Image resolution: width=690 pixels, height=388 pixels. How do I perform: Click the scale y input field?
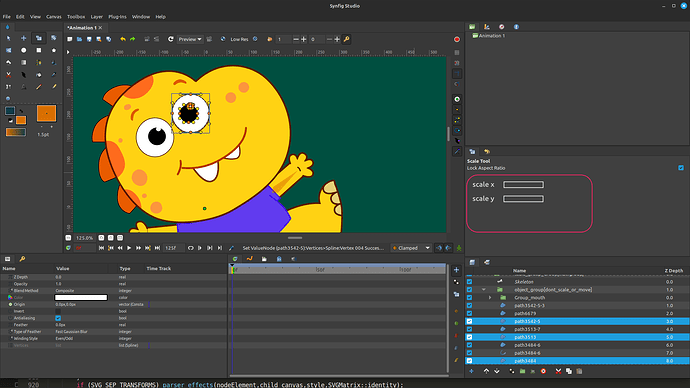(523, 199)
